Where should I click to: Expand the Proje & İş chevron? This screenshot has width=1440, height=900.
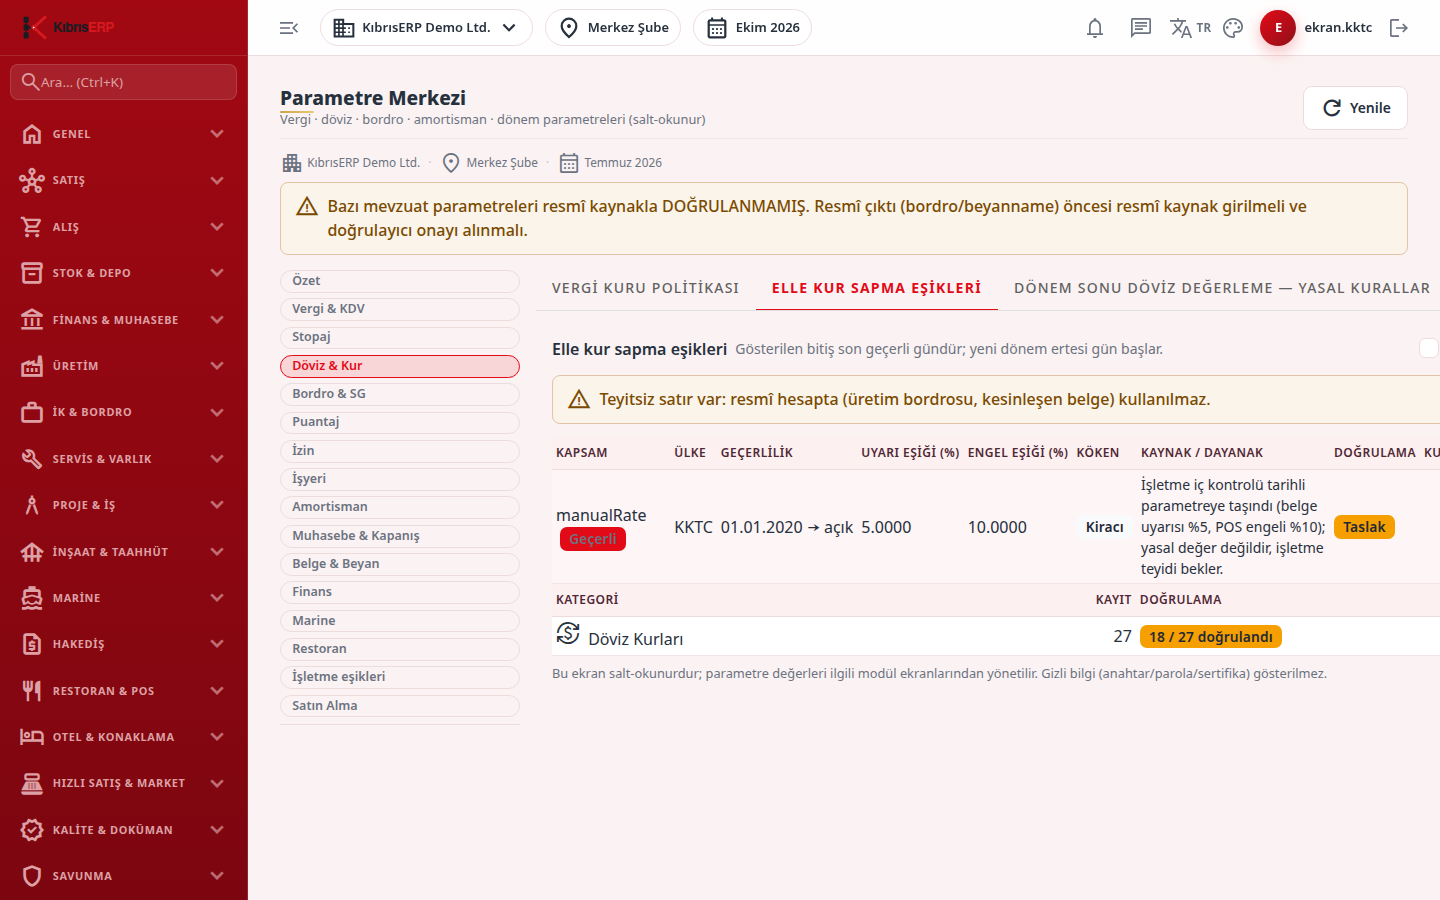click(x=217, y=505)
